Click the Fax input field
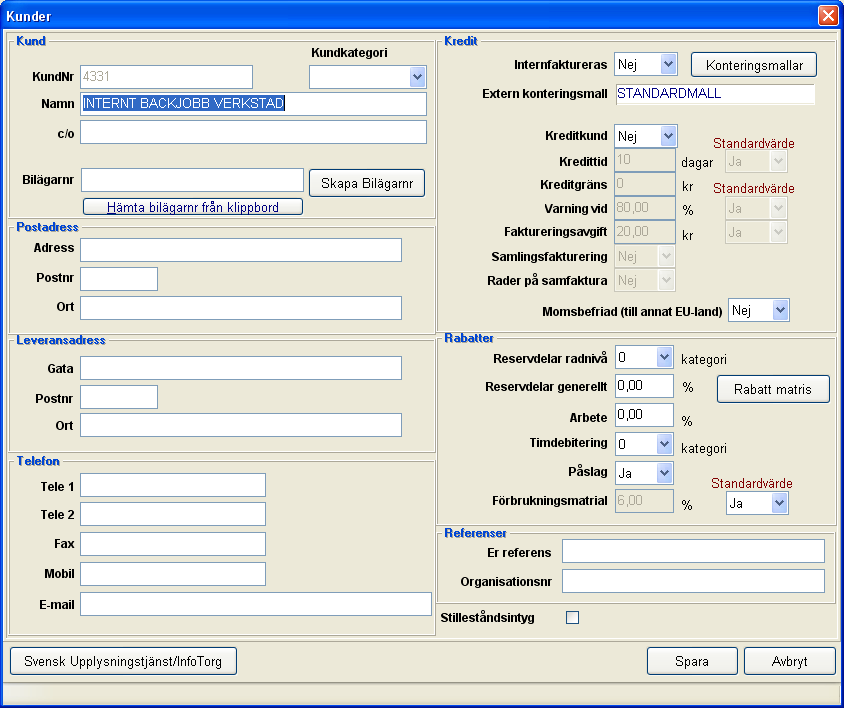 coord(173,544)
